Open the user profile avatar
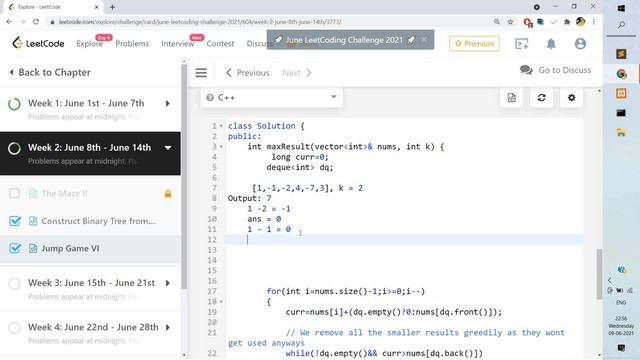This screenshot has width=640, height=360. coord(580,44)
